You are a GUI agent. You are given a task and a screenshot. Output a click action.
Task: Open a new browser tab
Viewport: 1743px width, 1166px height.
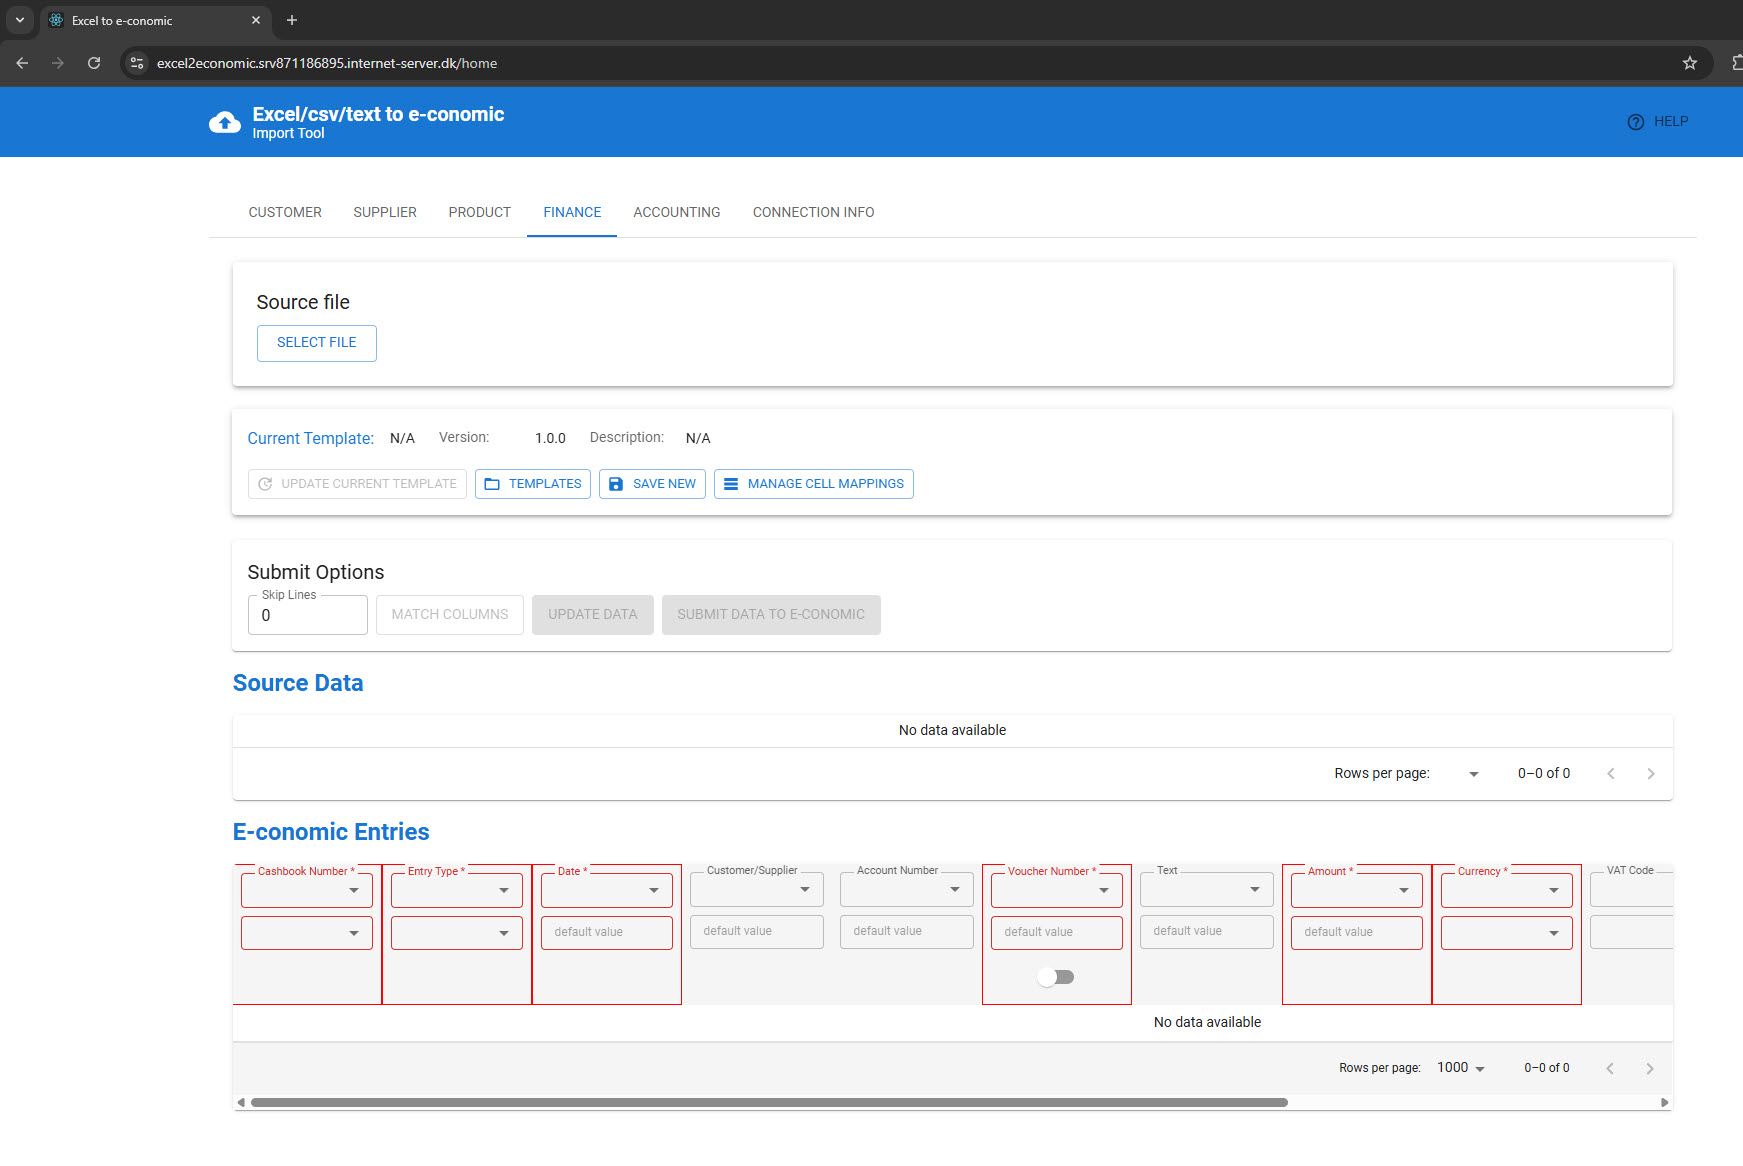point(292,20)
